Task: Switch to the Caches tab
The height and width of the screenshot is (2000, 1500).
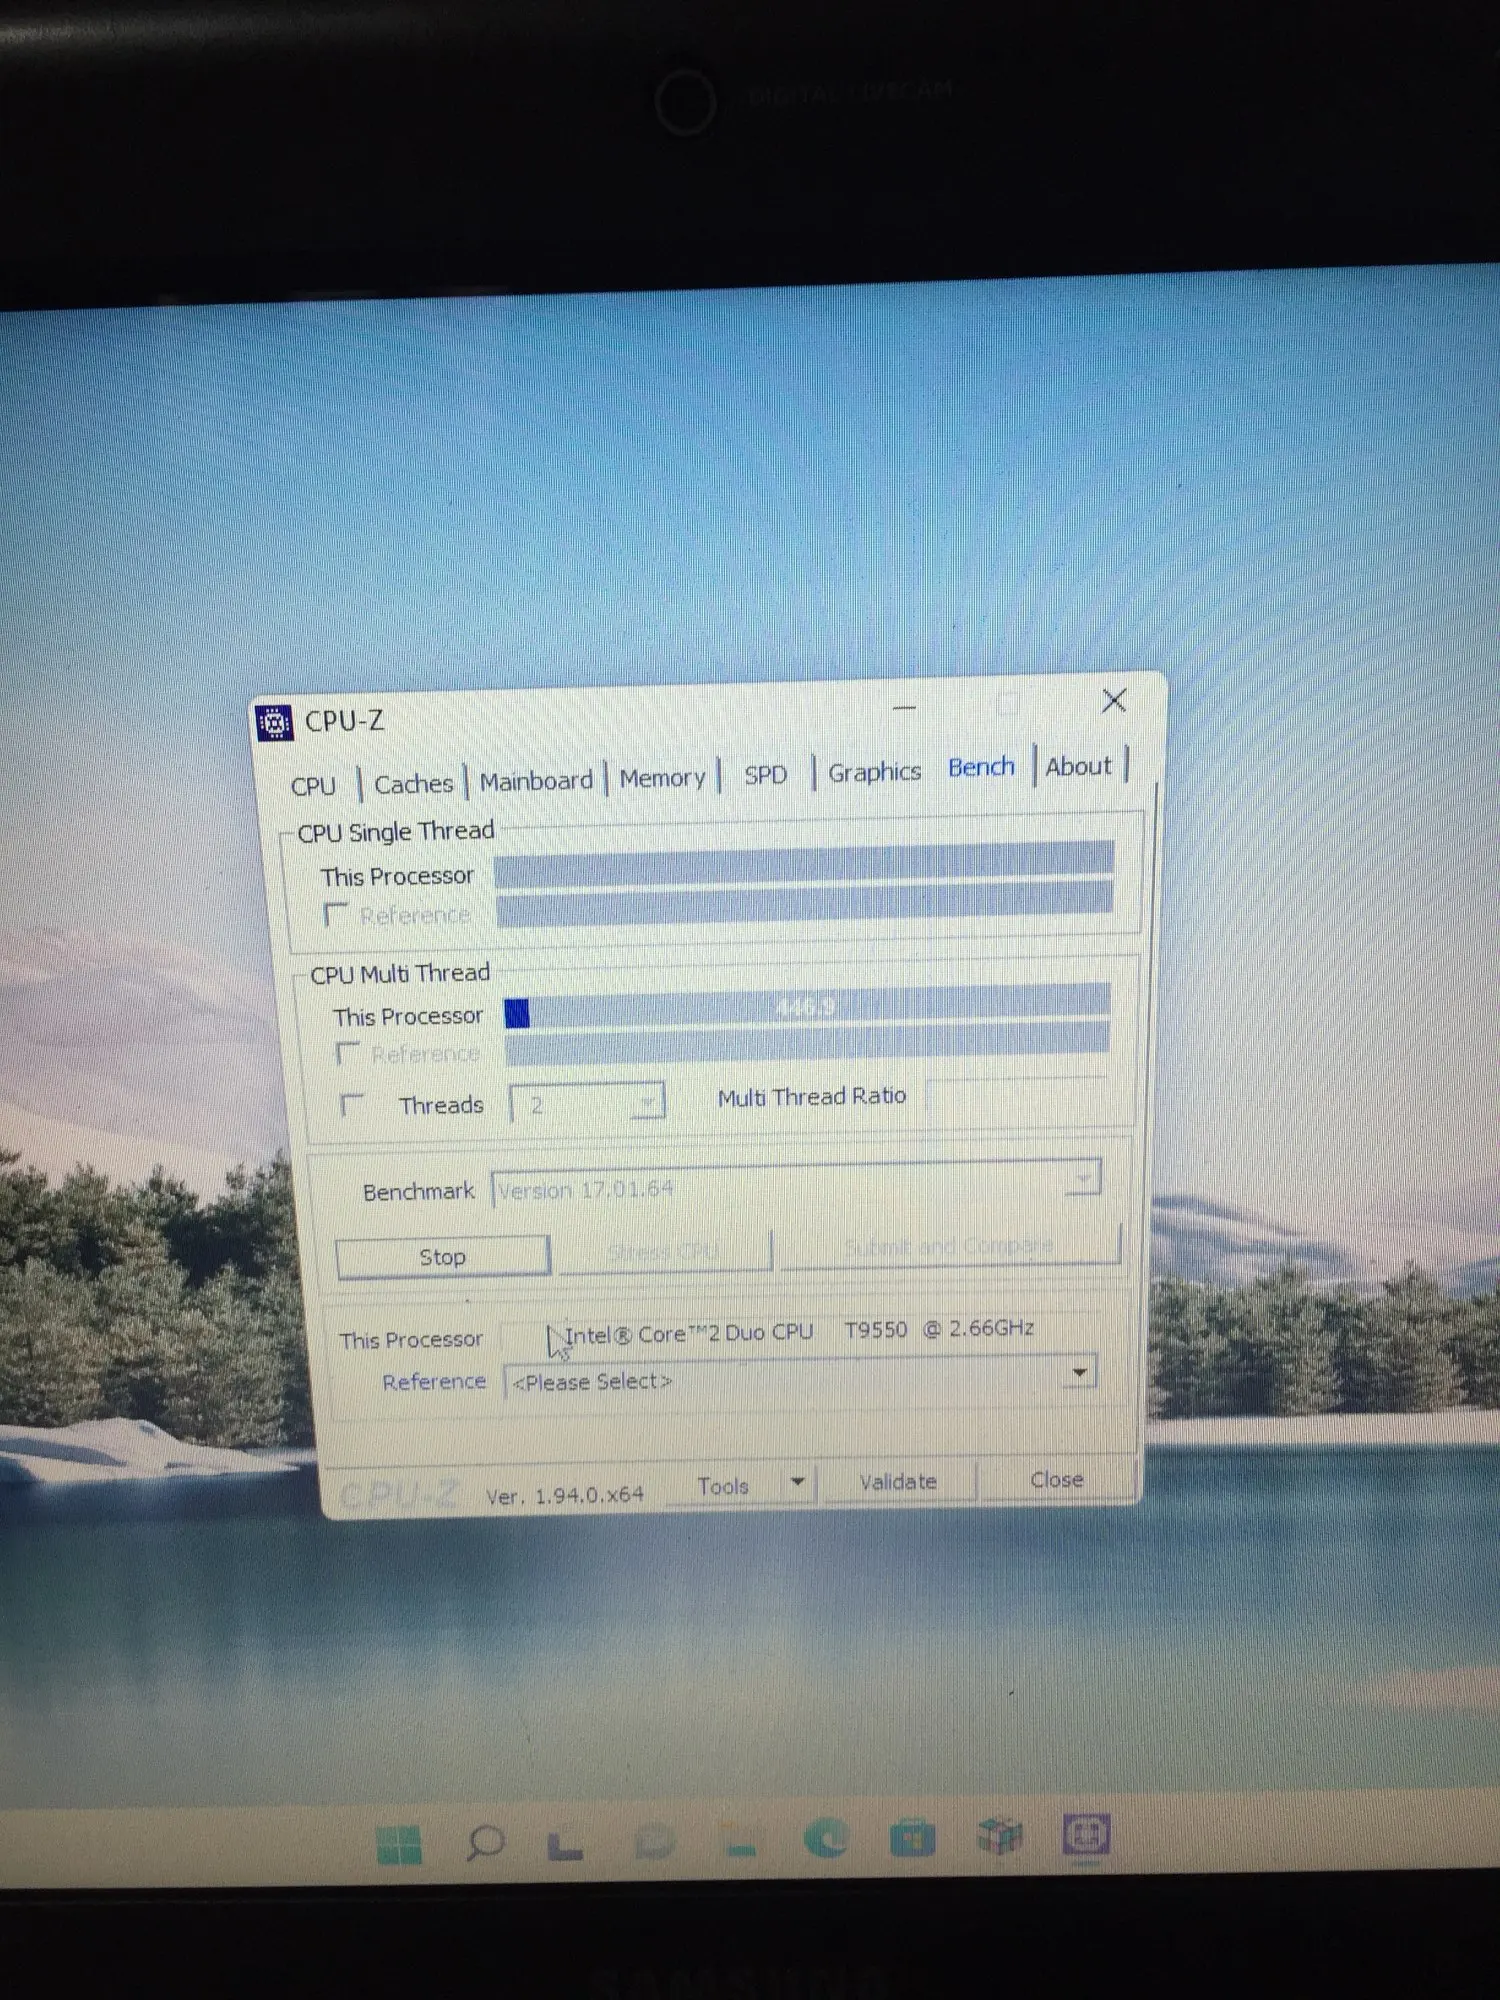Action: (x=413, y=784)
